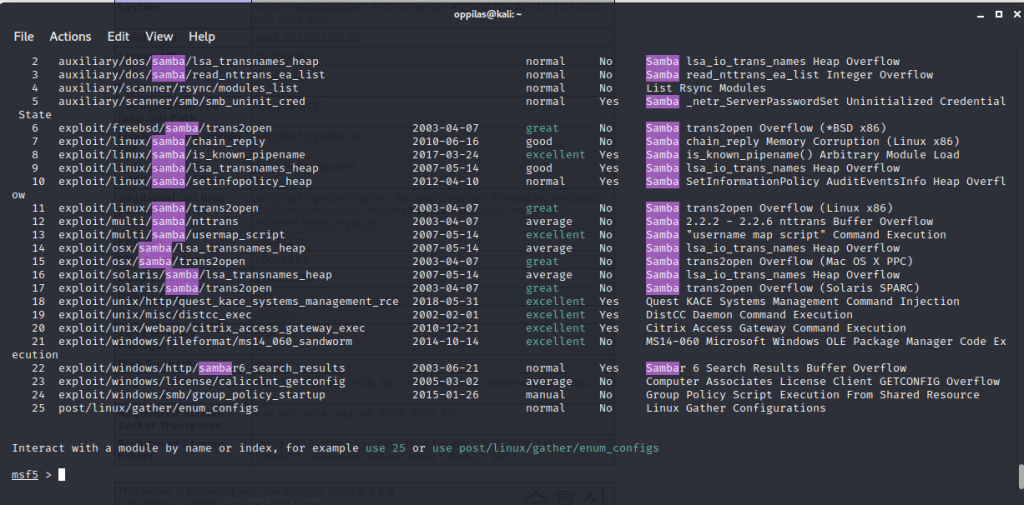Open the View menu
The height and width of the screenshot is (505, 1024).
[159, 36]
